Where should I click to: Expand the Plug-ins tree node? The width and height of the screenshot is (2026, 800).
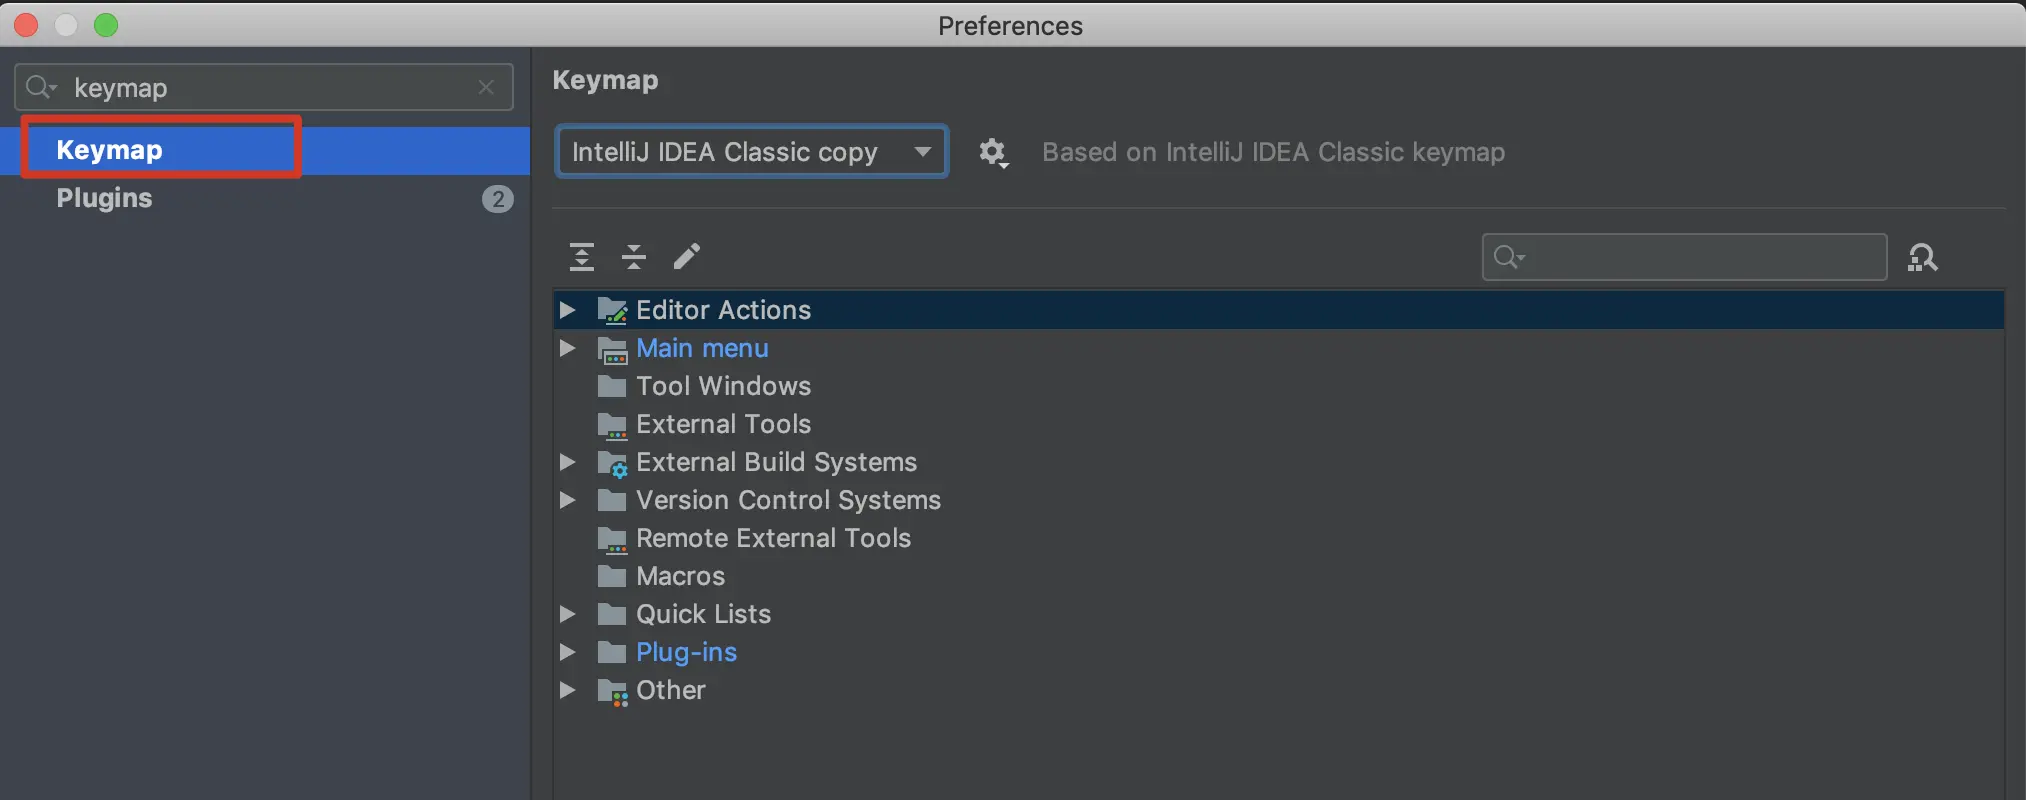[567, 652]
